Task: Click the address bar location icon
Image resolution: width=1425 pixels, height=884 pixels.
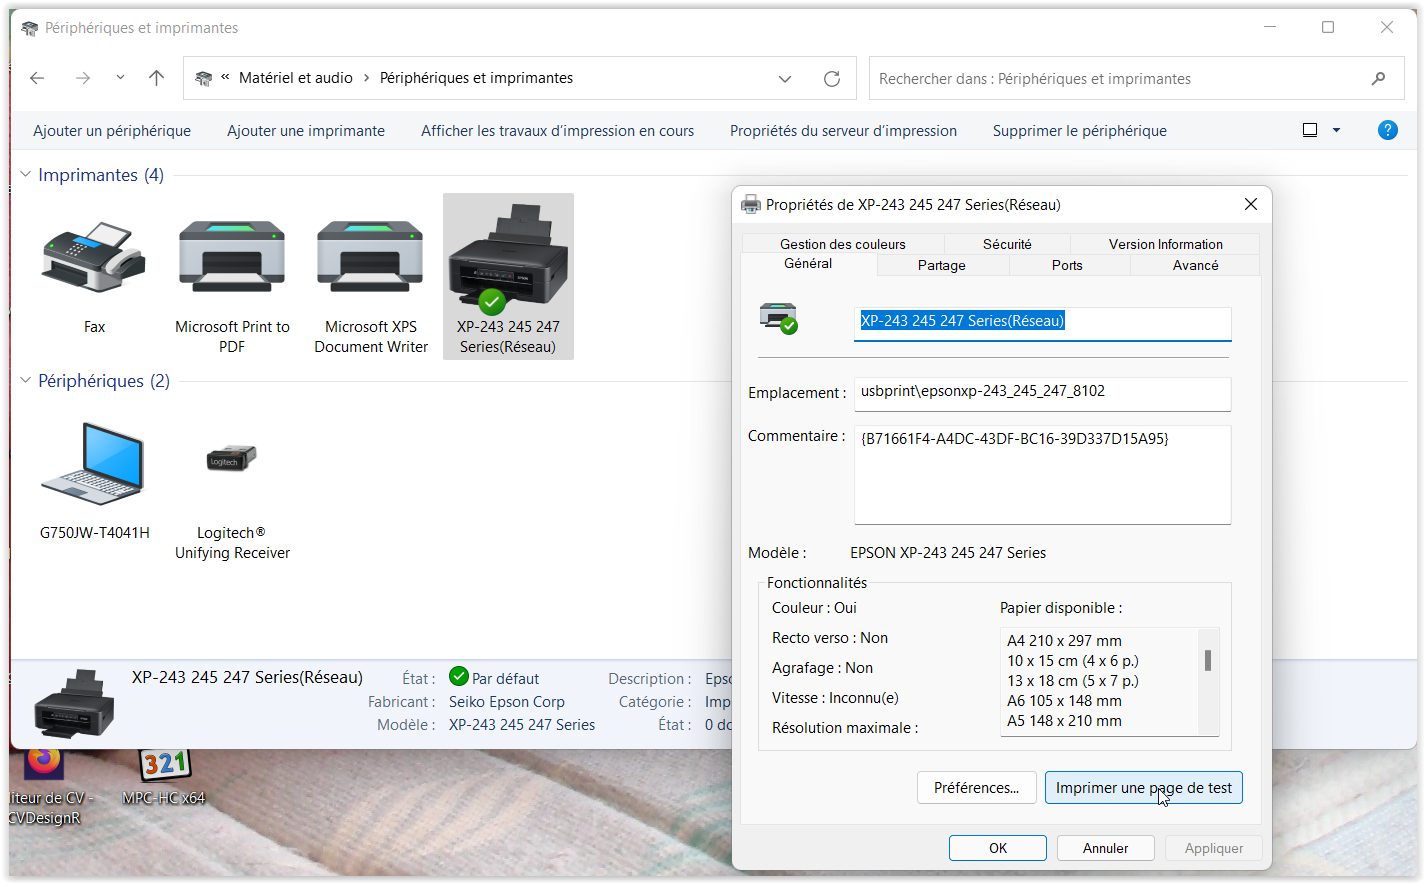Action: click(x=204, y=78)
